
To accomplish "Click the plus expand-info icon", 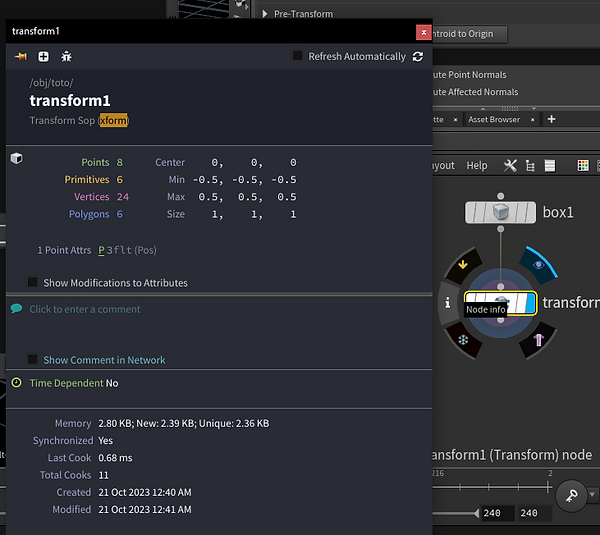I will pyautogui.click(x=43, y=57).
